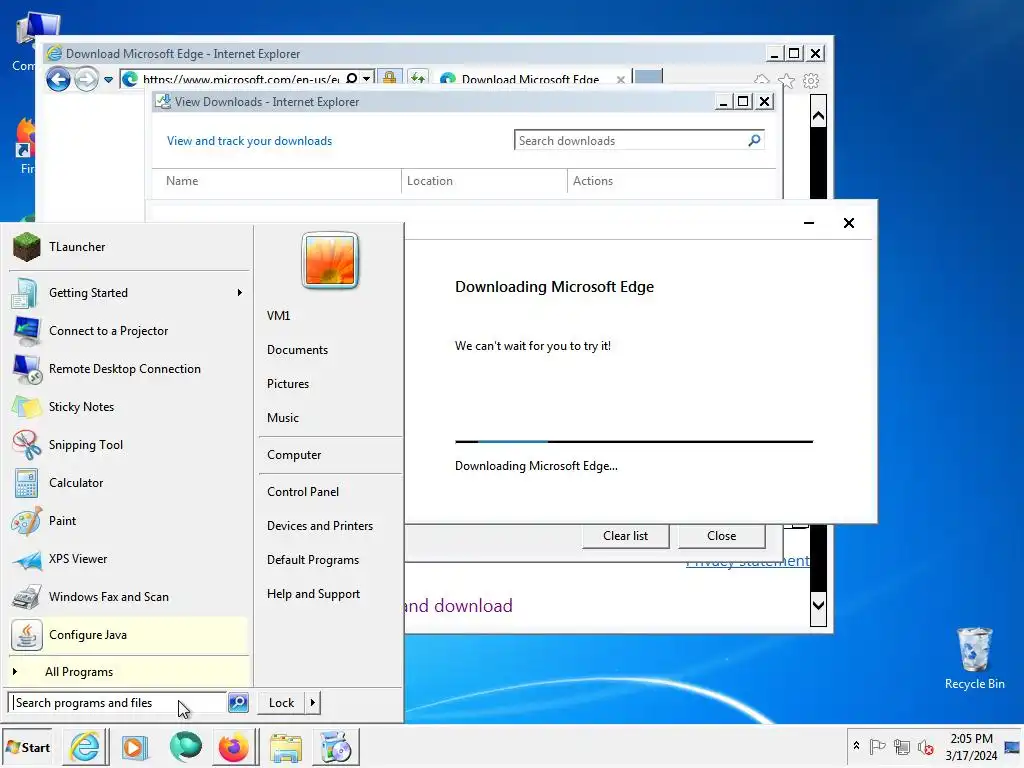Select the Download Microsoft Edge tab
Viewport: 1024px width, 768px height.
tap(530, 79)
